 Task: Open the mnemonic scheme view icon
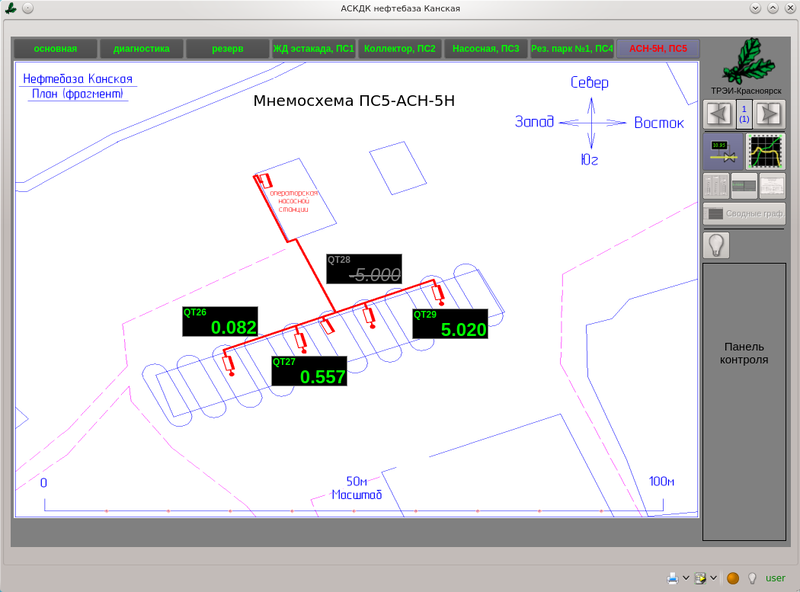tap(722, 152)
